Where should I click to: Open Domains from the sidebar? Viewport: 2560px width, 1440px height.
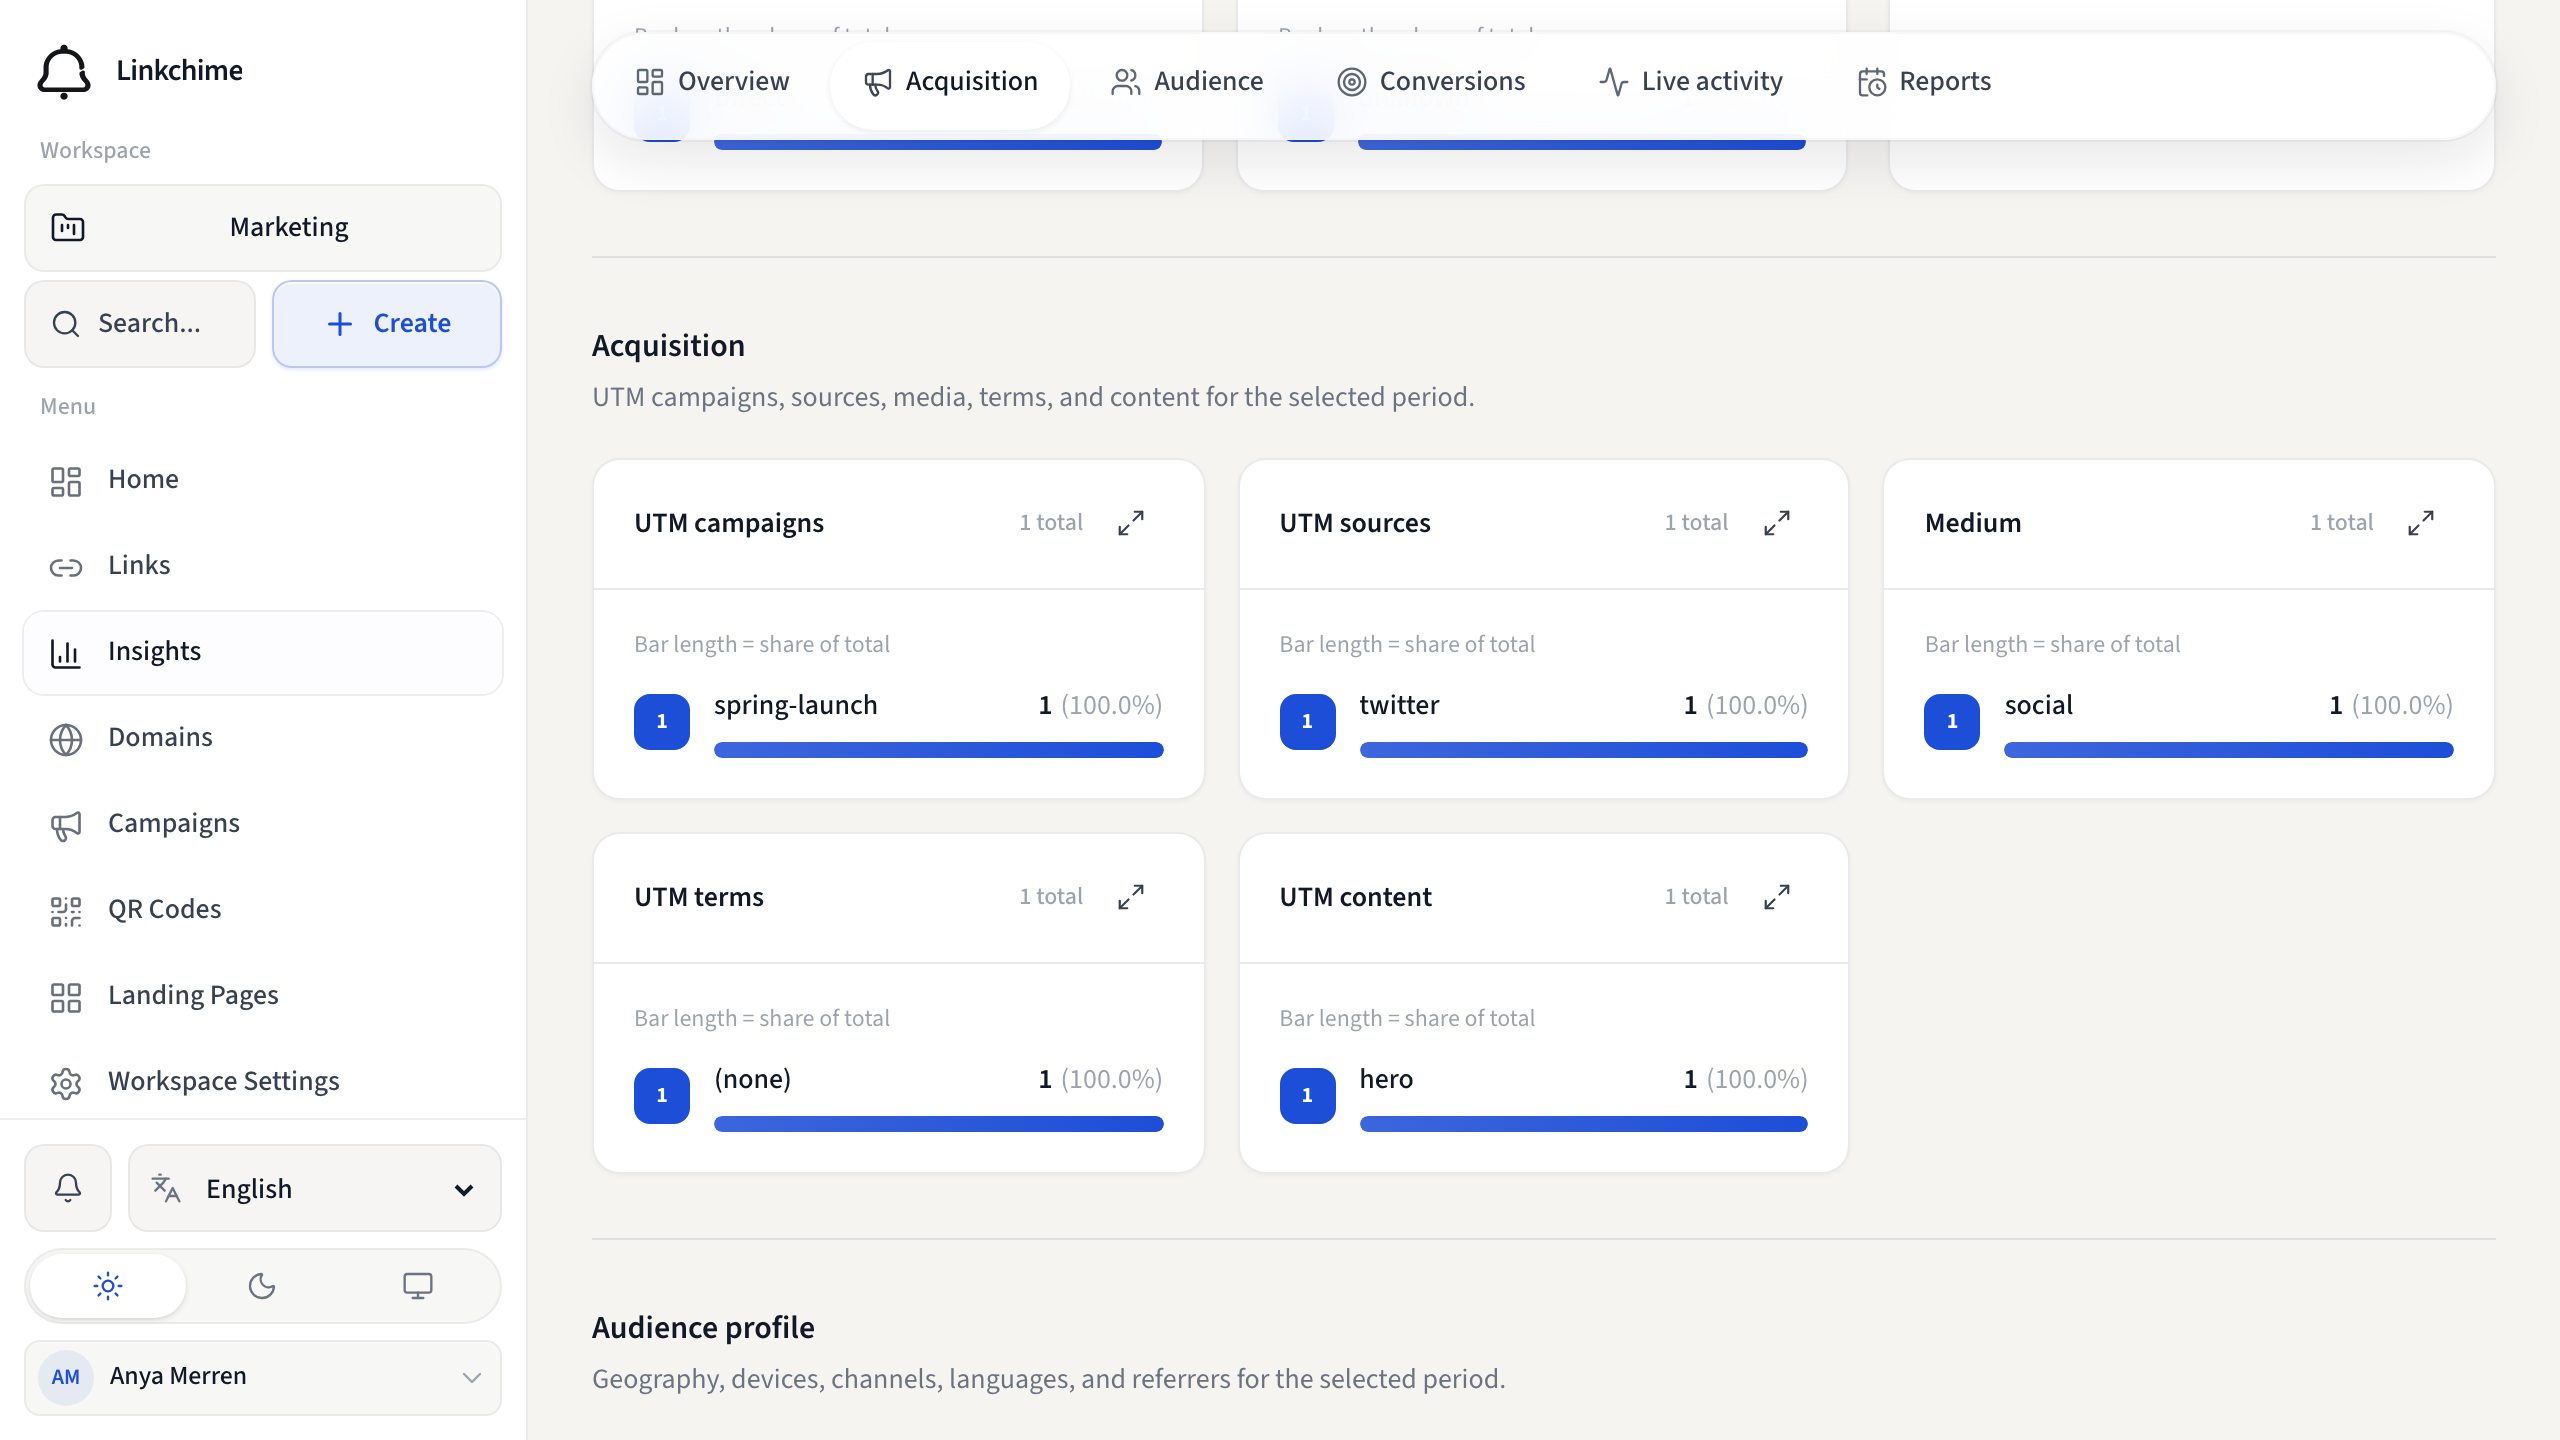pyautogui.click(x=263, y=738)
